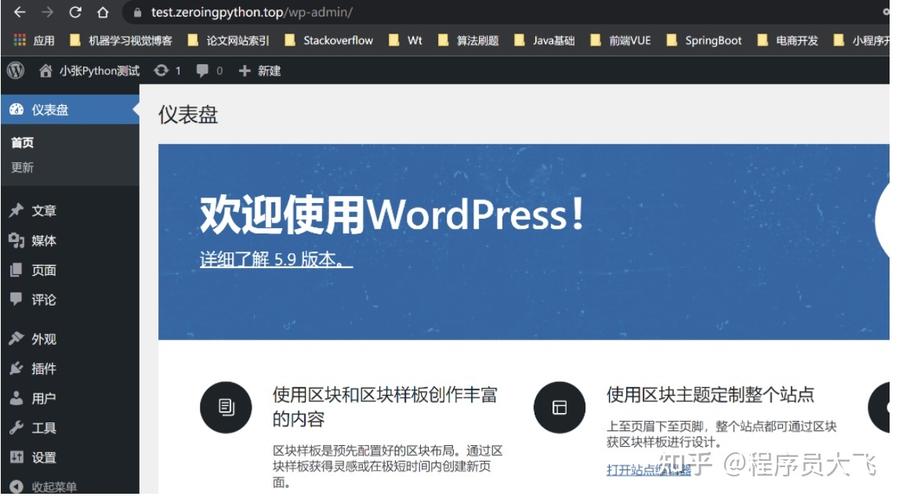Open the 首页 submenu item

point(22,142)
